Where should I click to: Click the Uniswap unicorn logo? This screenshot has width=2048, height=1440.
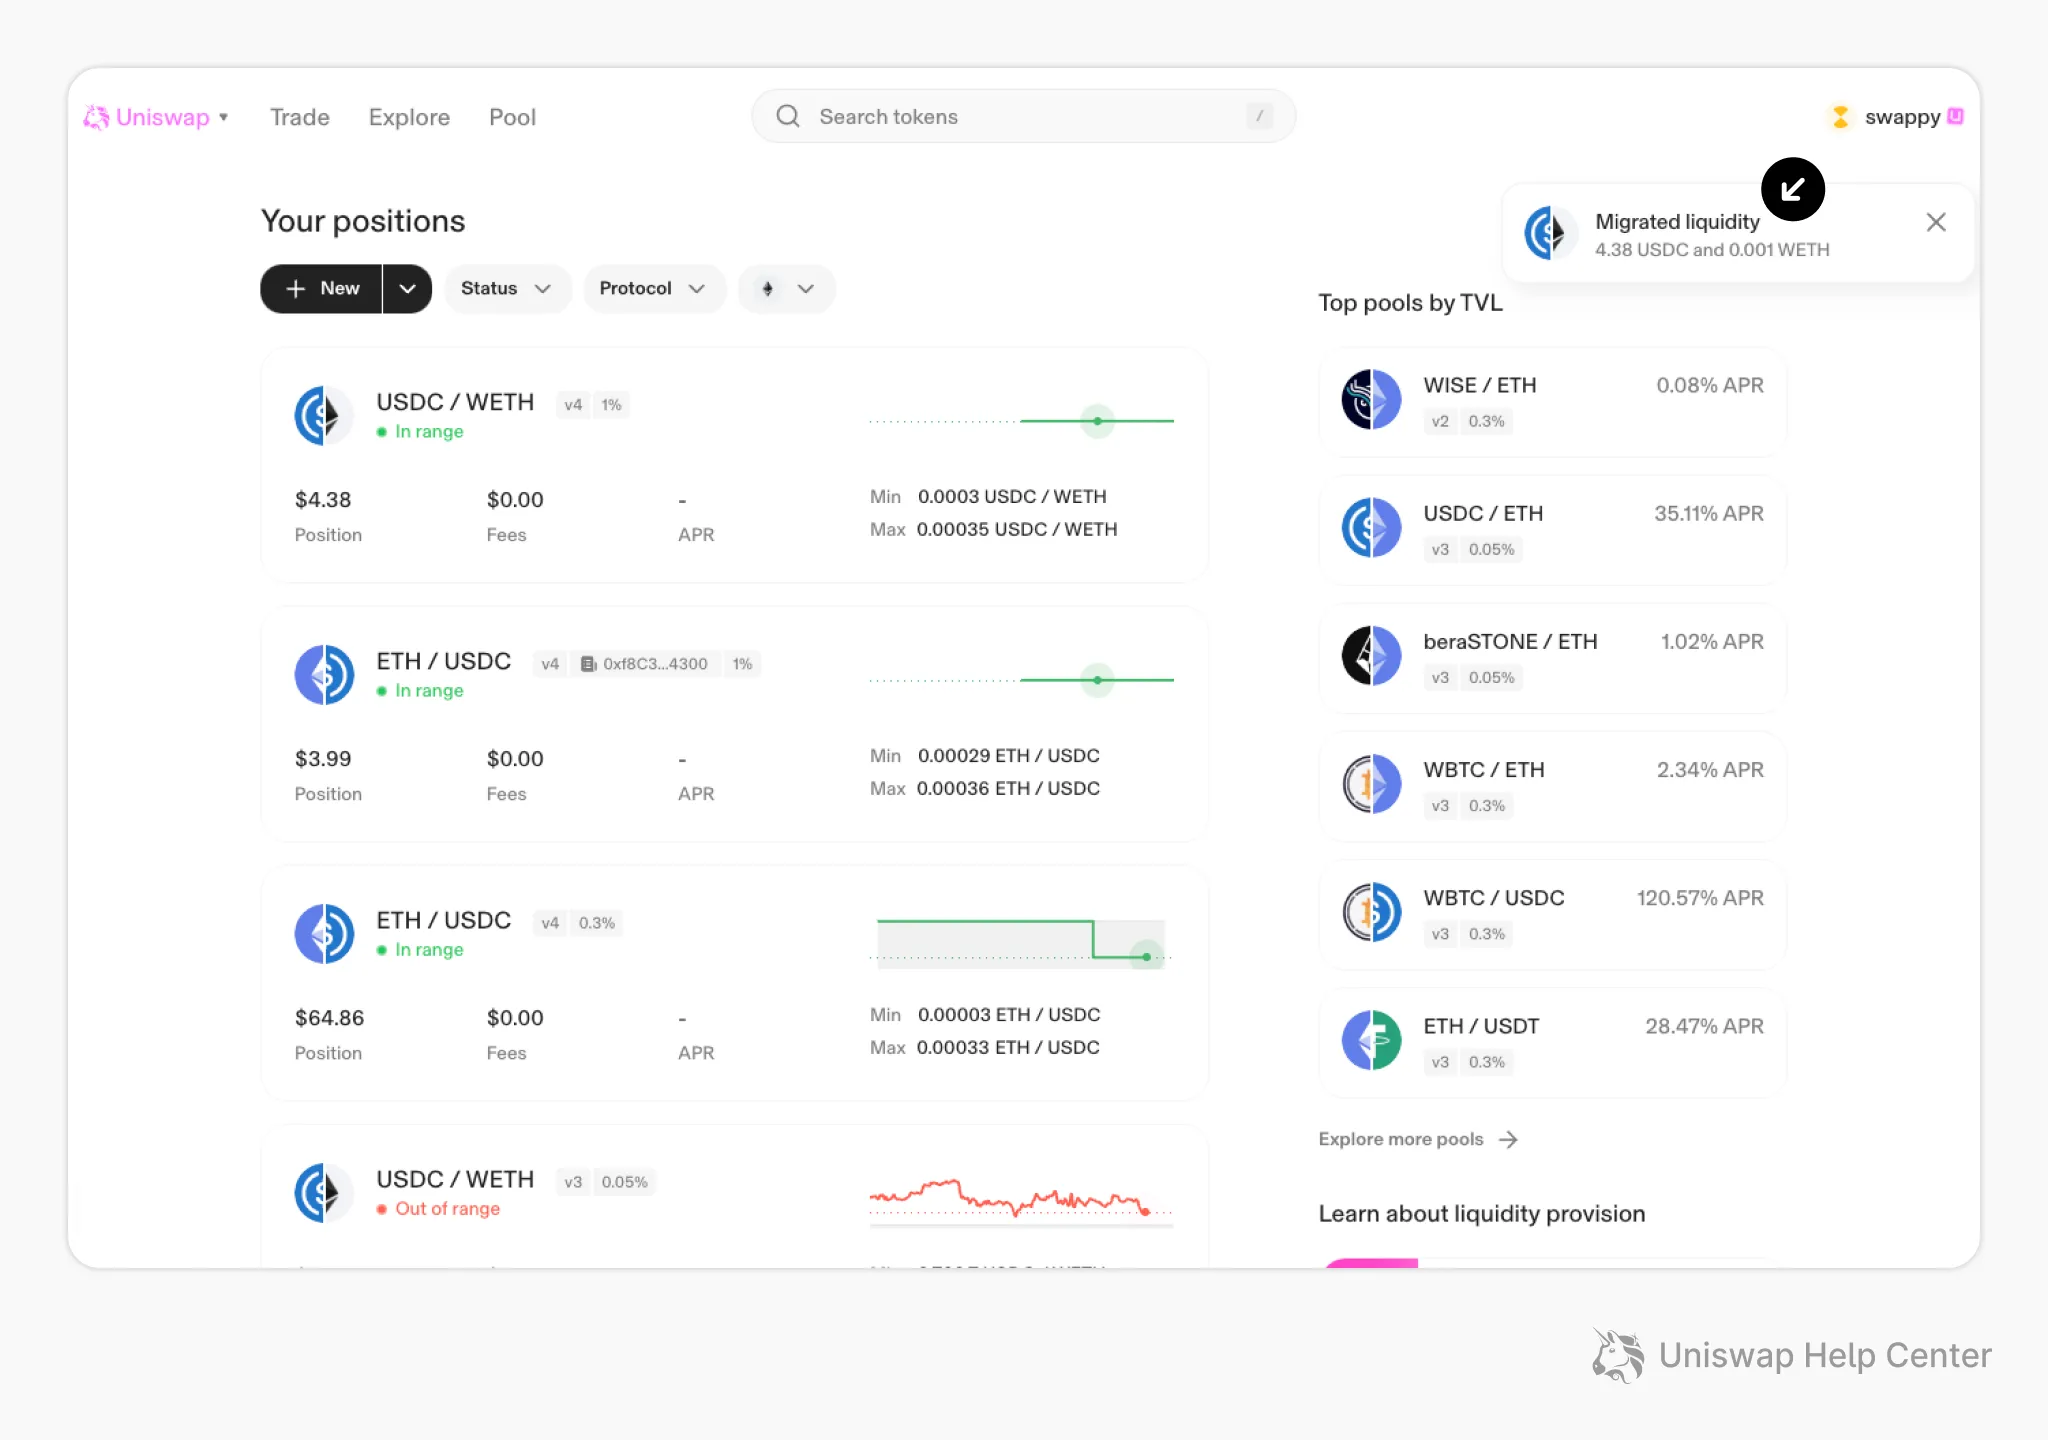(x=96, y=117)
